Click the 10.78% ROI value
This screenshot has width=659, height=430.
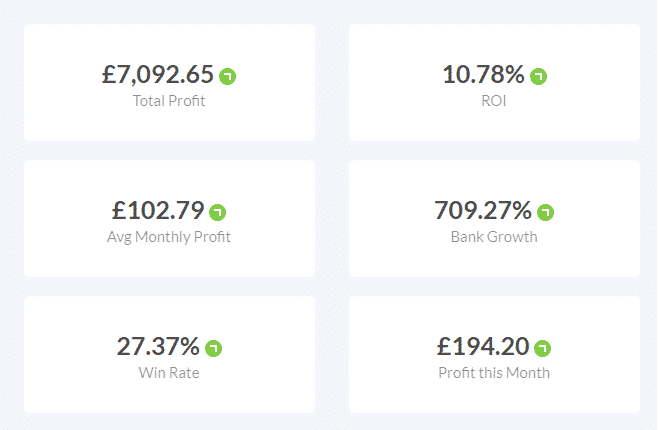tap(483, 74)
